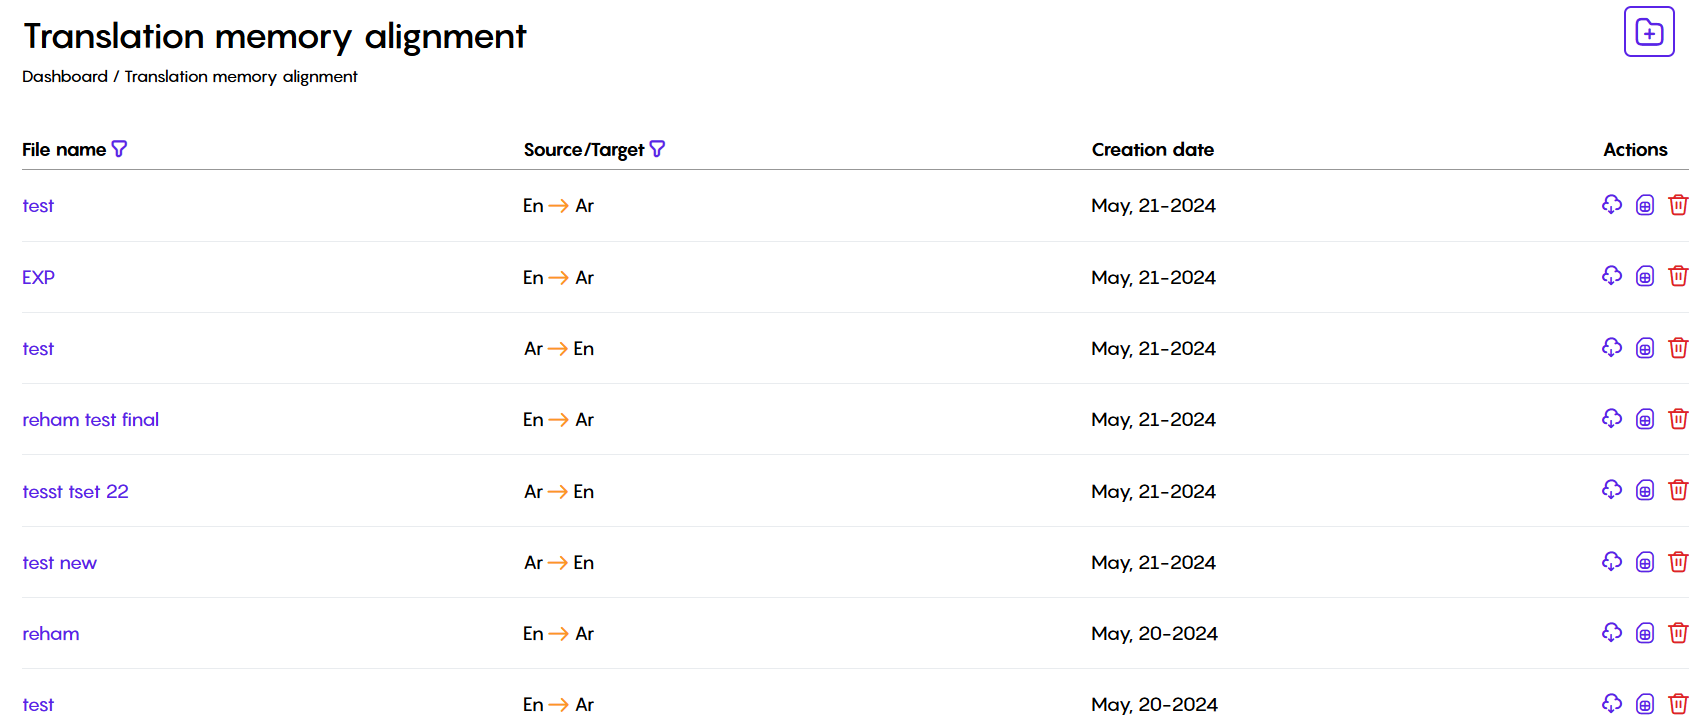Viewport: 1705px width, 726px height.
Task: Delete the En→Ar test file dated May, 21-2024
Action: click(1678, 205)
